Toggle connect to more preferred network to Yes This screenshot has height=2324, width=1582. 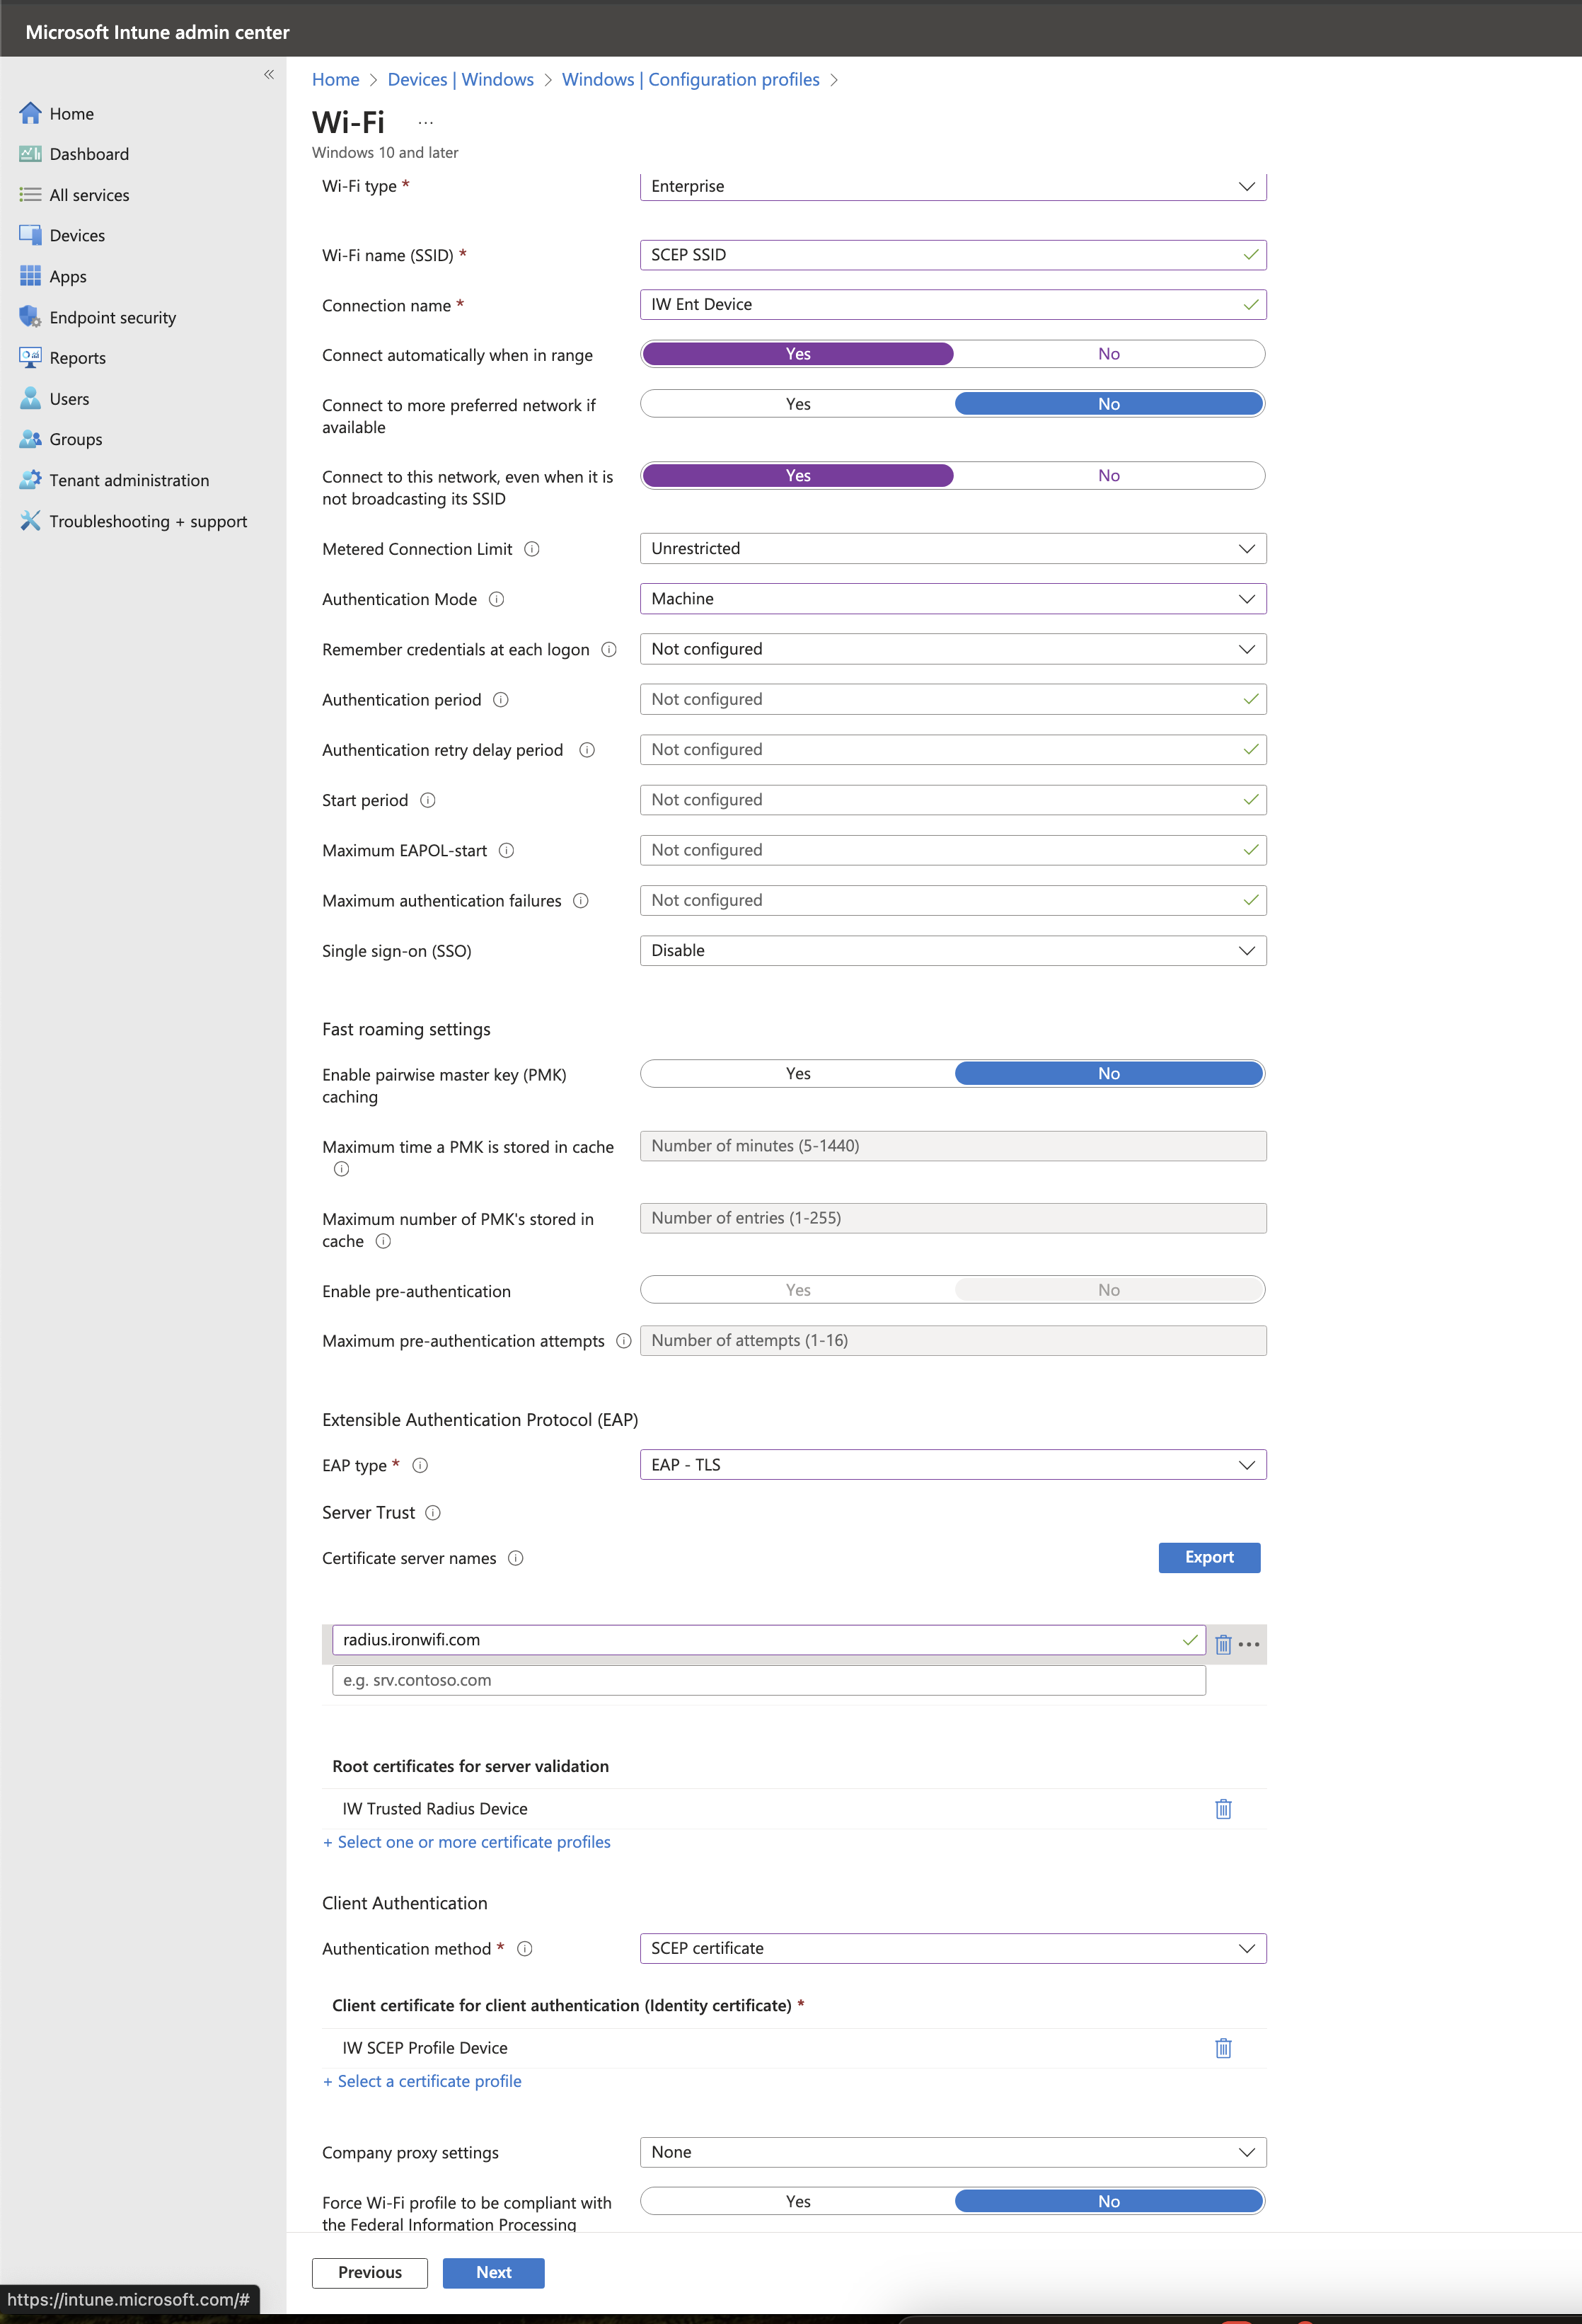click(x=797, y=403)
